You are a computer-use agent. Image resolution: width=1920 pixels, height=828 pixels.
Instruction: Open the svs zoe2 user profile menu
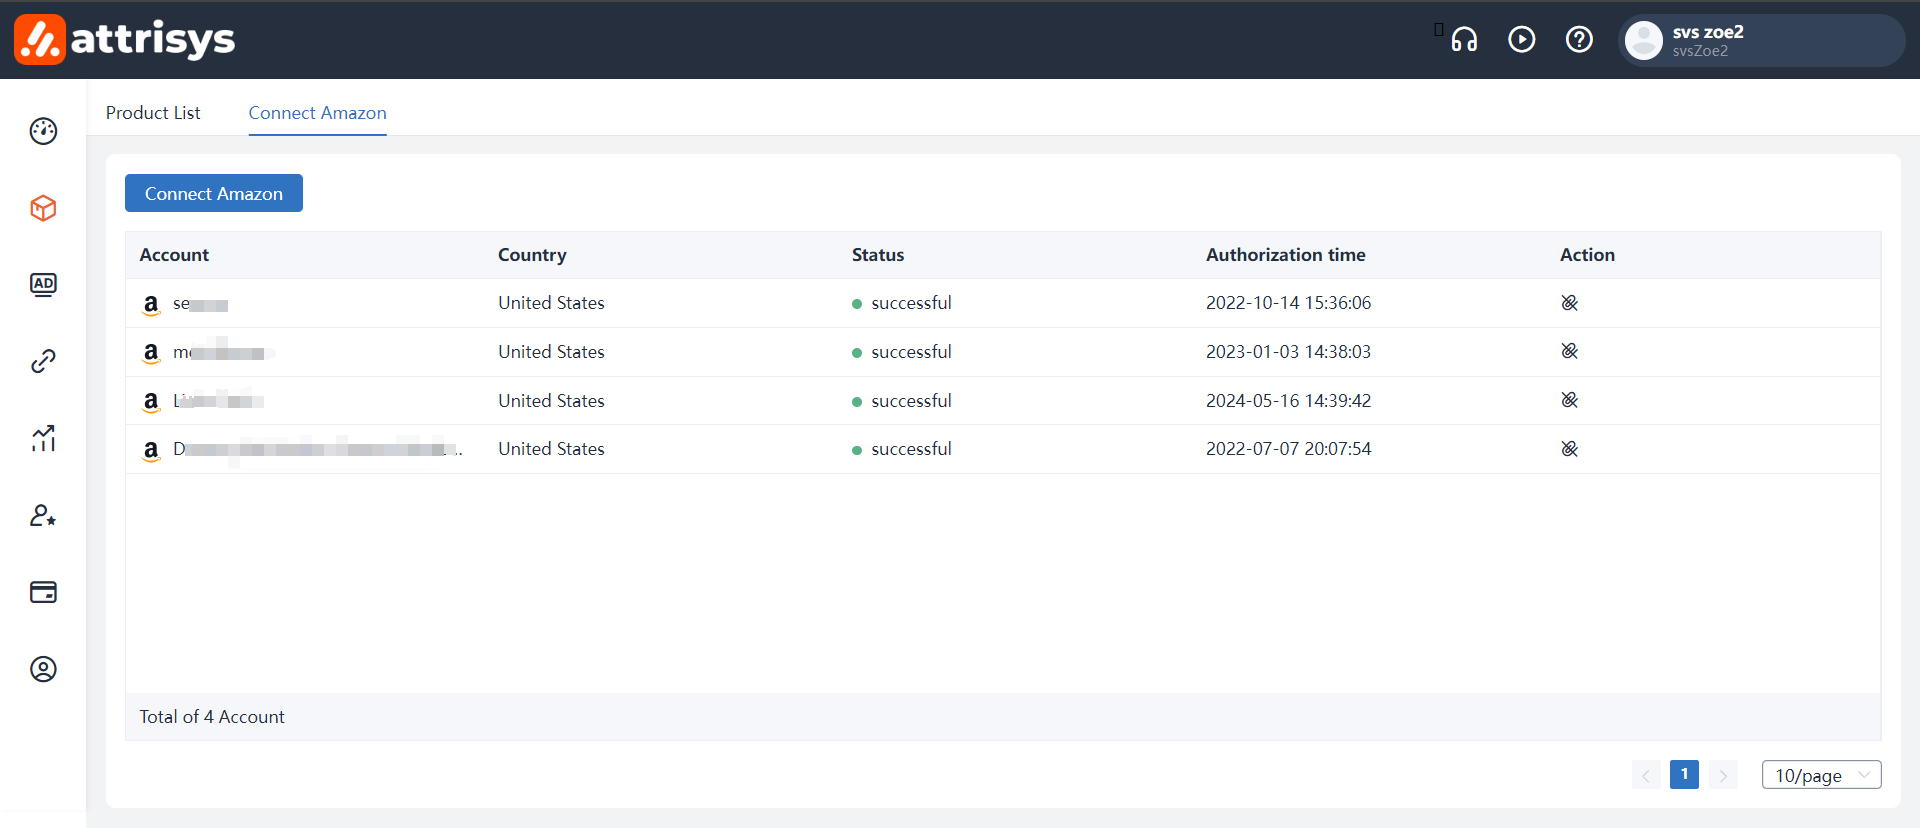point(1760,40)
